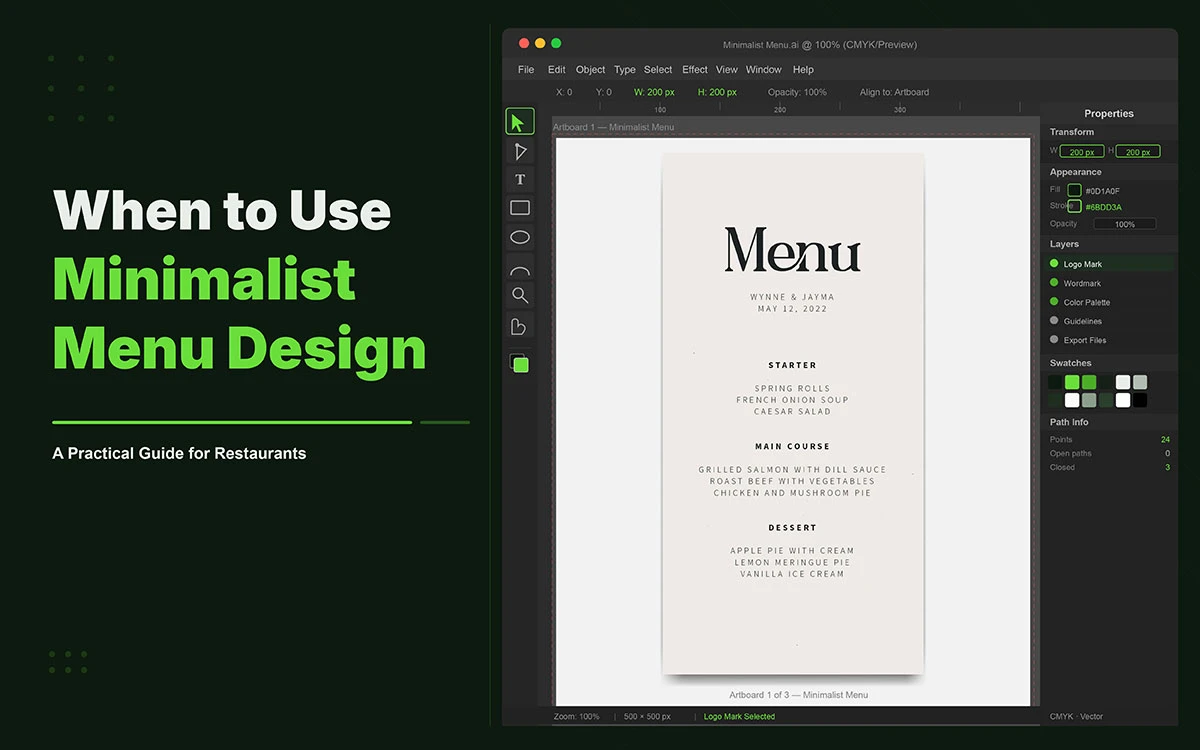Viewport: 1200px width, 750px height.
Task: Click 'Zoom: 100%' in the status bar
Action: (x=577, y=717)
